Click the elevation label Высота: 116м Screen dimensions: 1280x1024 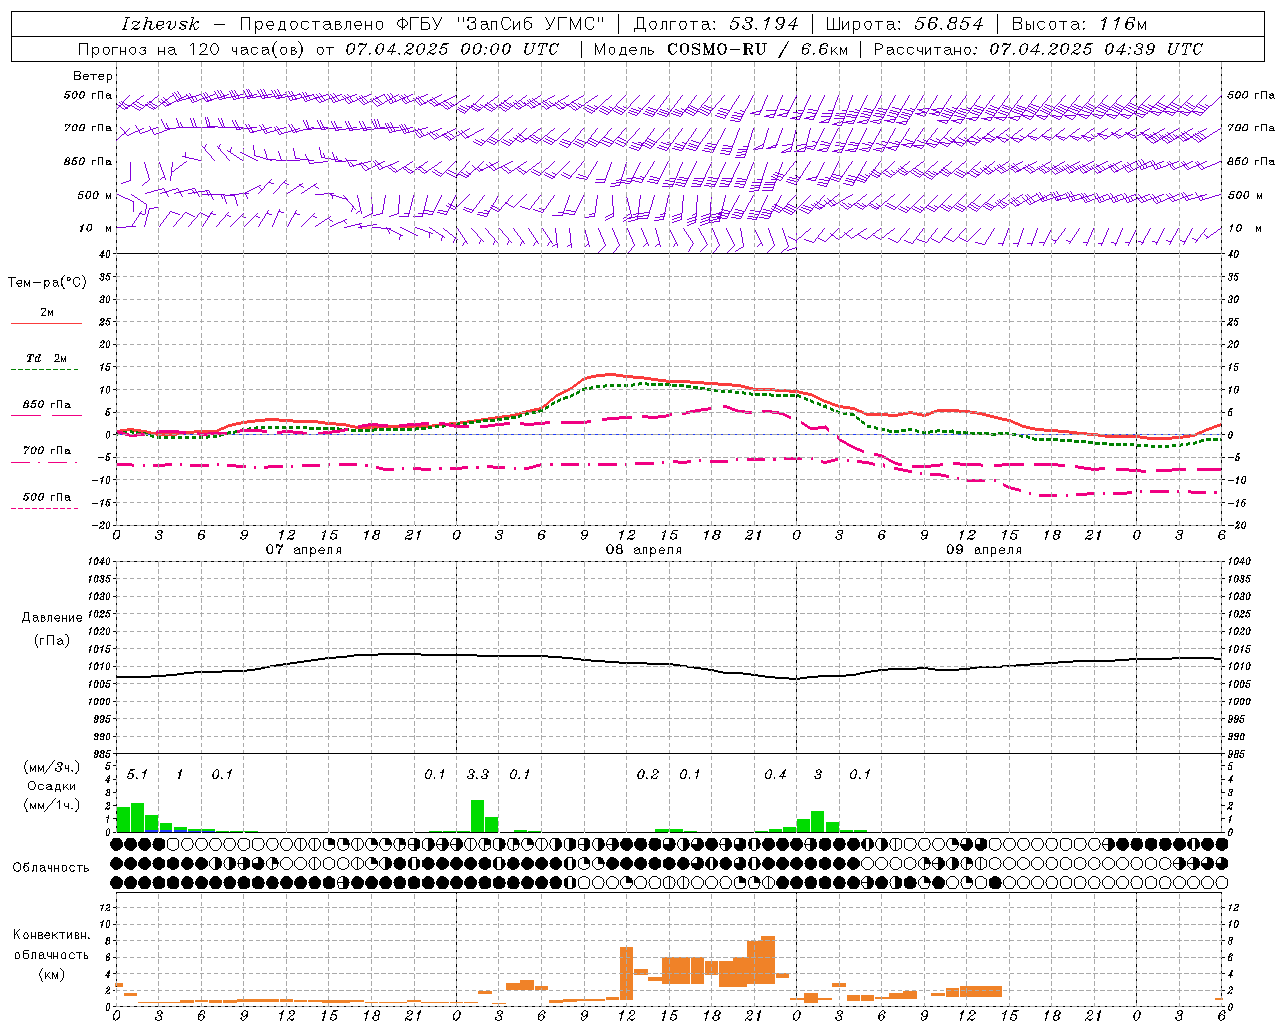pyautogui.click(x=1079, y=24)
